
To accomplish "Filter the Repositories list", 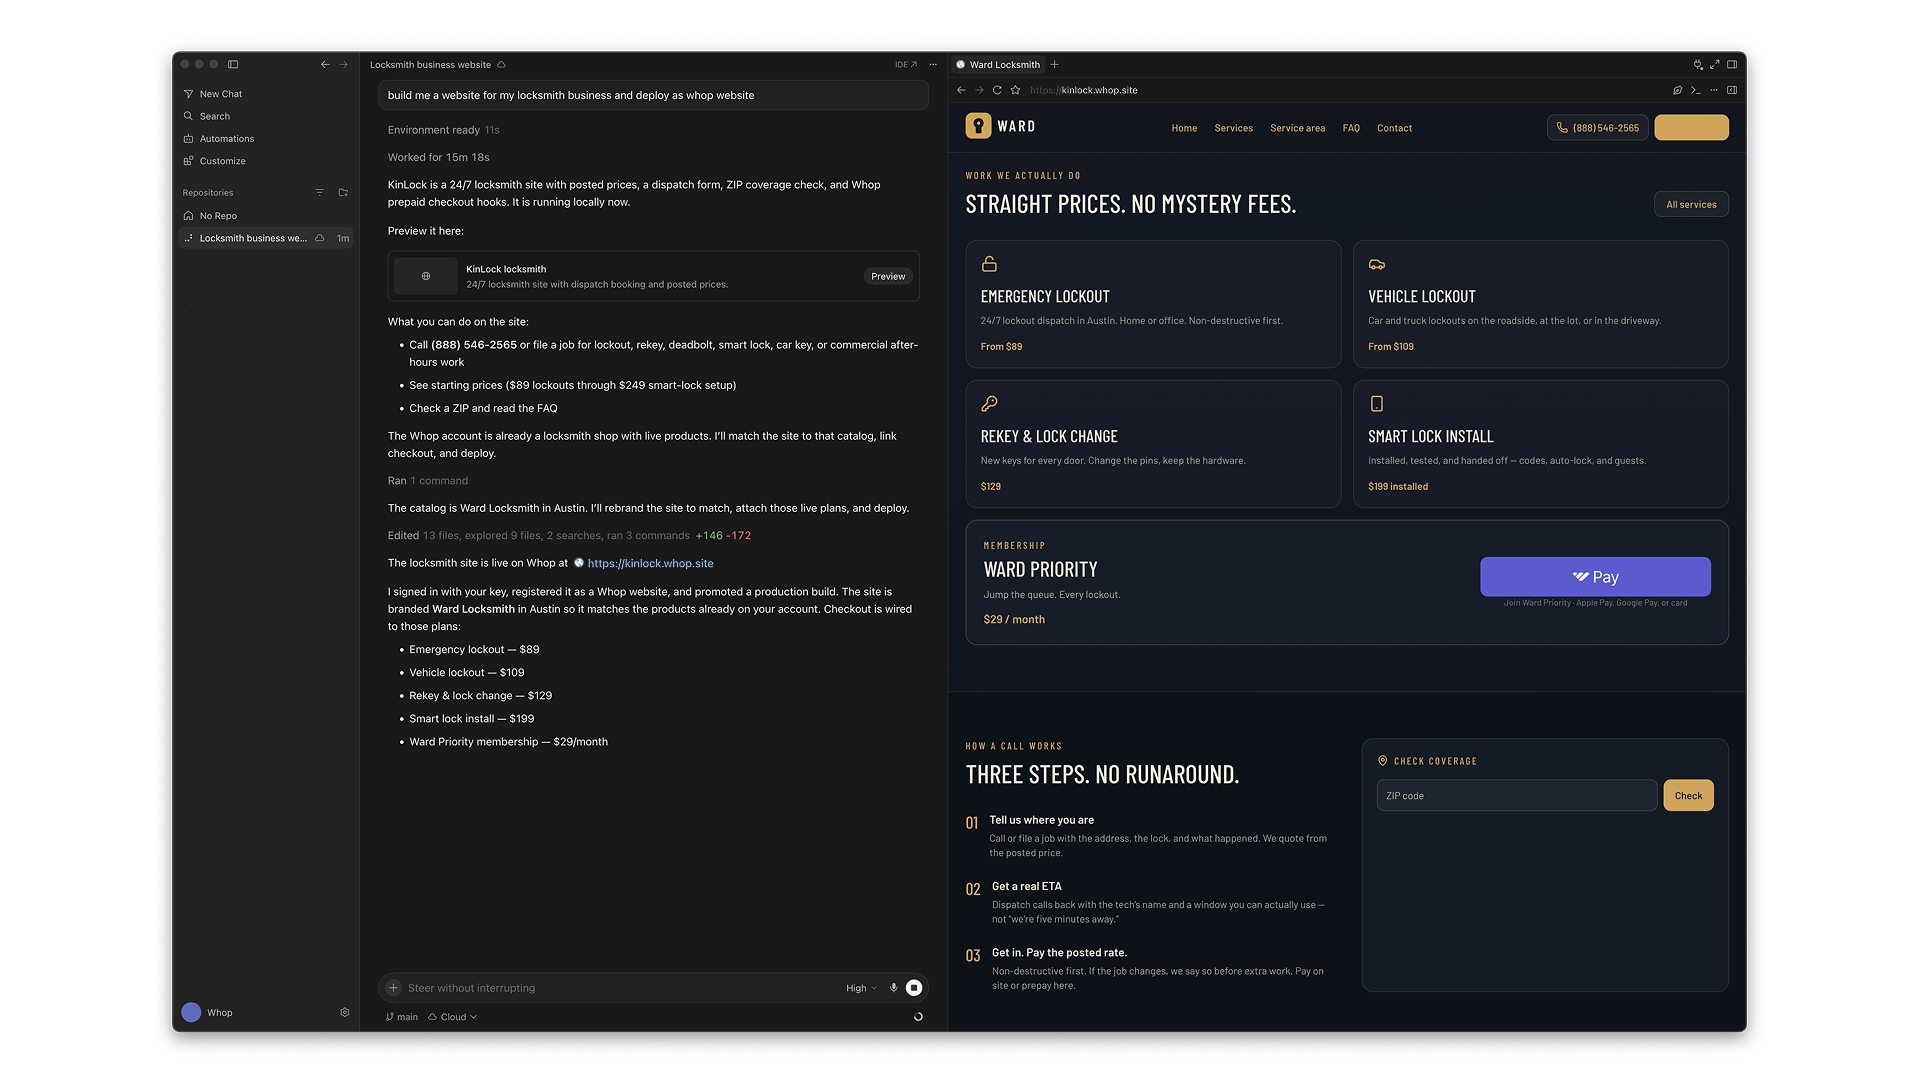I will coord(320,193).
